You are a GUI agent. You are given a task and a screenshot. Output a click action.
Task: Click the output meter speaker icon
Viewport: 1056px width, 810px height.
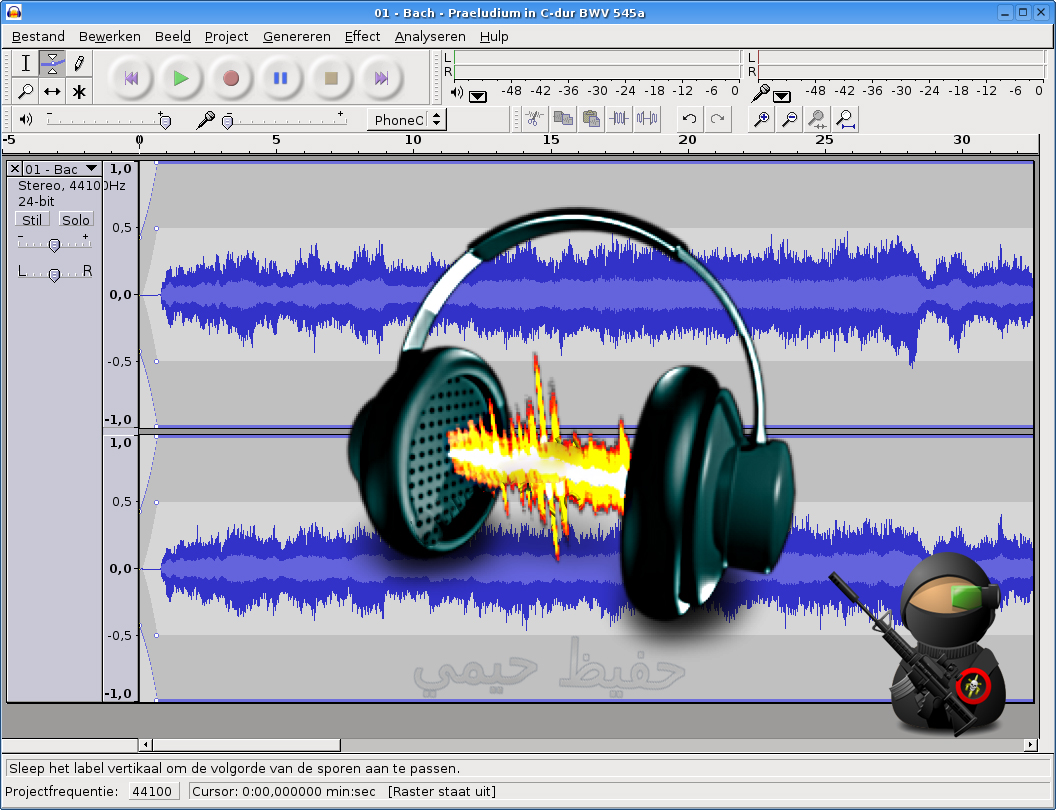457,93
